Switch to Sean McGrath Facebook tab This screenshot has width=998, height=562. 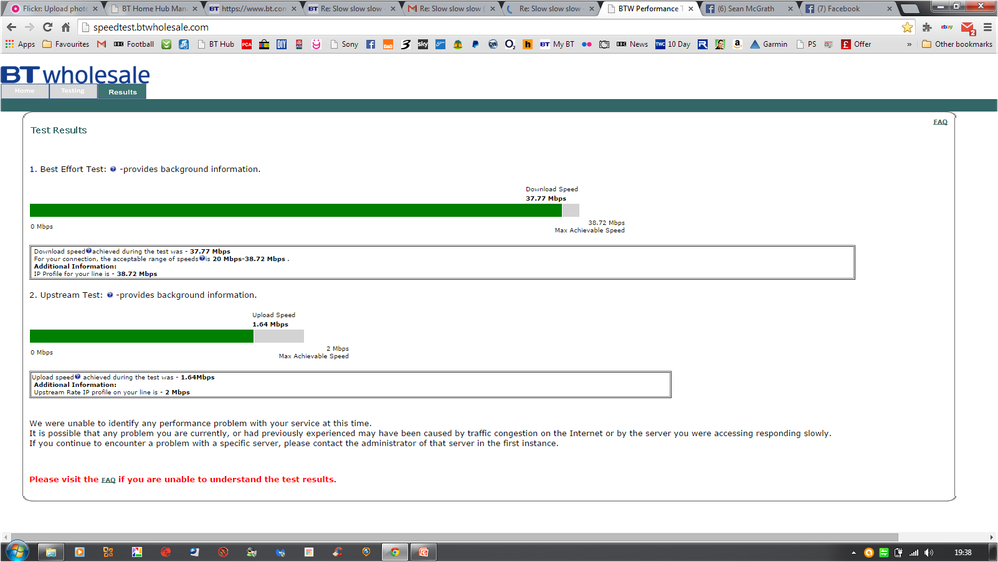(x=748, y=9)
